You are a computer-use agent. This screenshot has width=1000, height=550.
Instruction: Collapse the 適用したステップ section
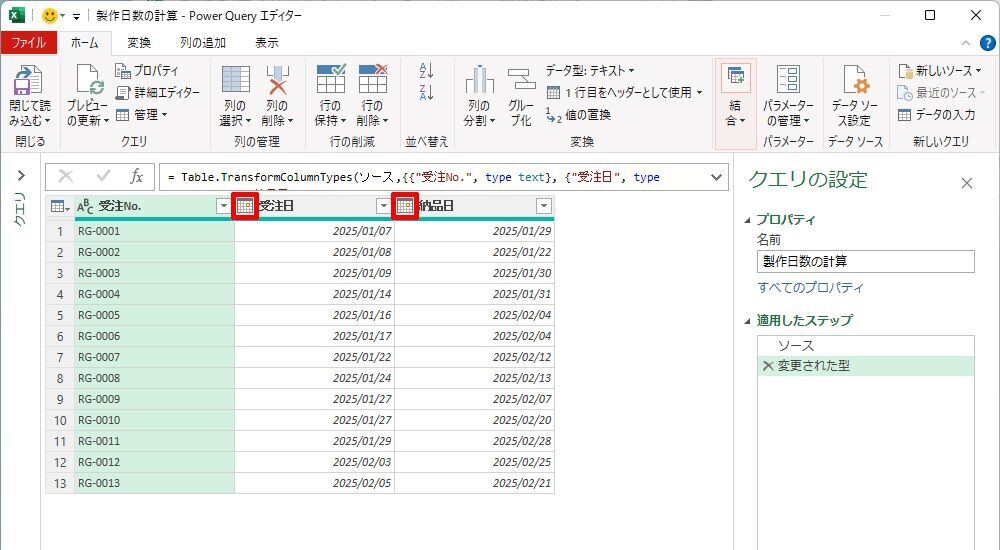(x=747, y=321)
